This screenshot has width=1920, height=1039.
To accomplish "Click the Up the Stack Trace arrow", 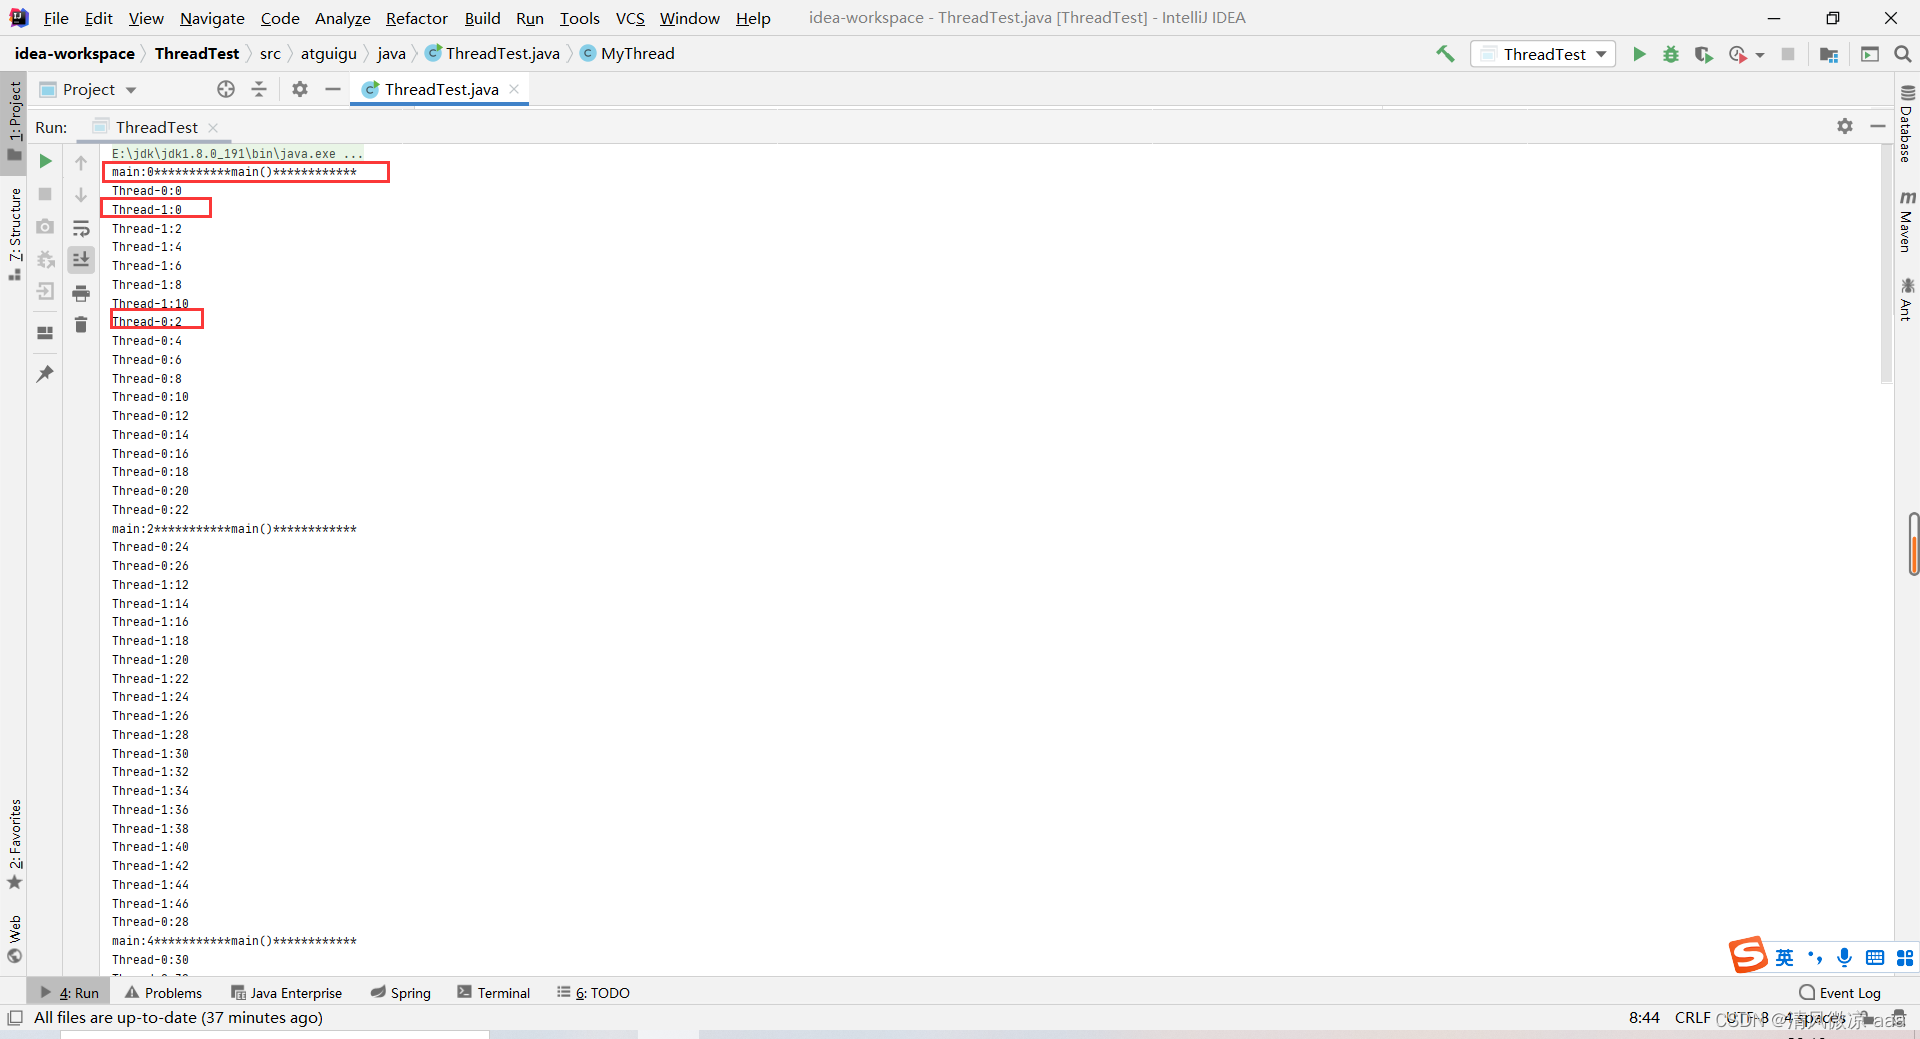I will [81, 162].
